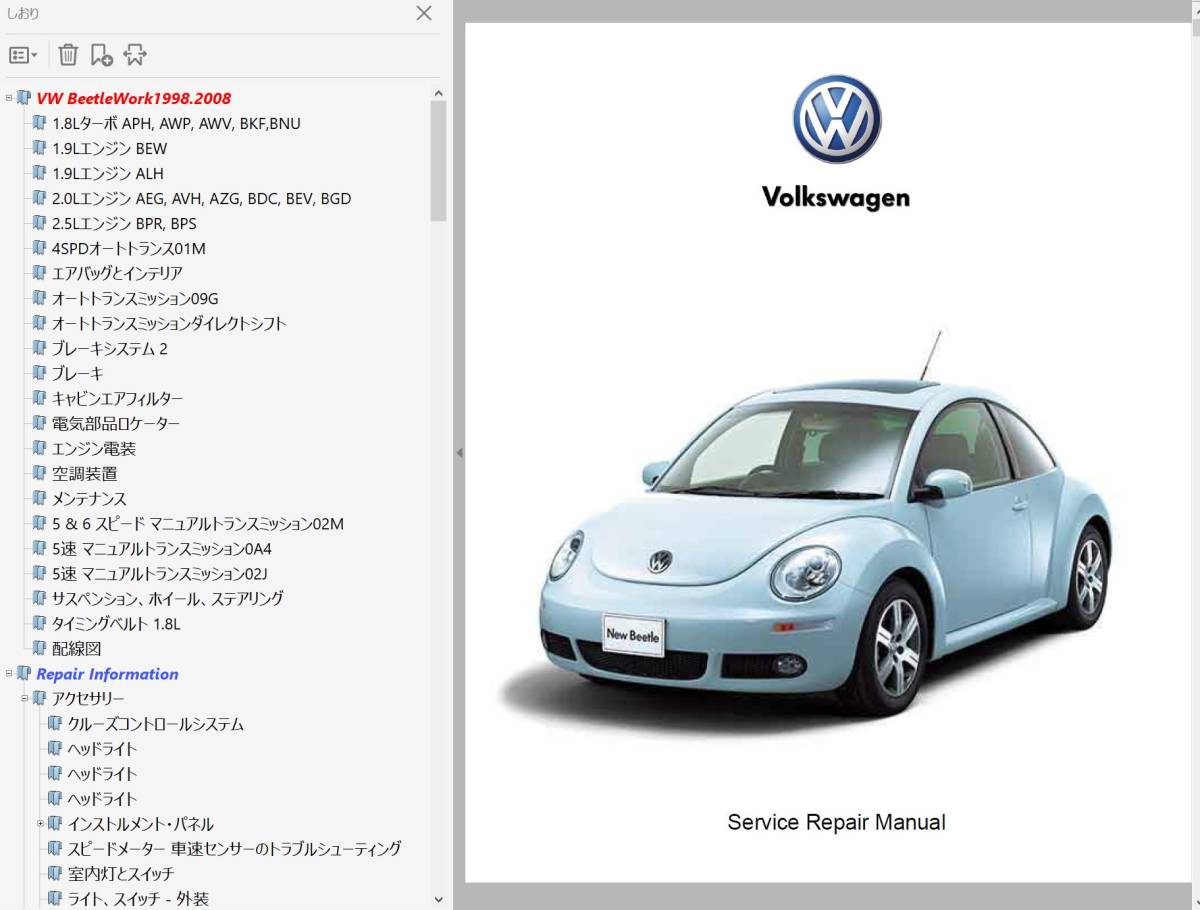Viewport: 1200px width, 910px height.
Task: Click the Volkswagen logo on the page
Action: [837, 119]
